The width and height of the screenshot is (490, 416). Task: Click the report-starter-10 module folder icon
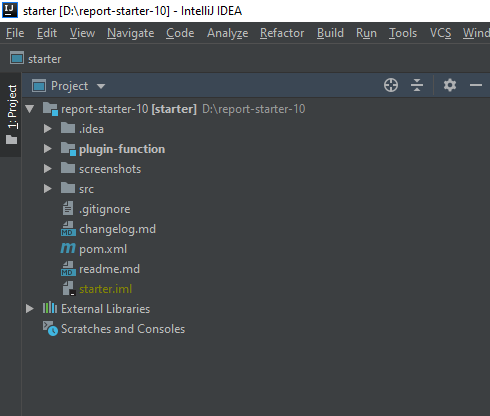click(x=50, y=109)
